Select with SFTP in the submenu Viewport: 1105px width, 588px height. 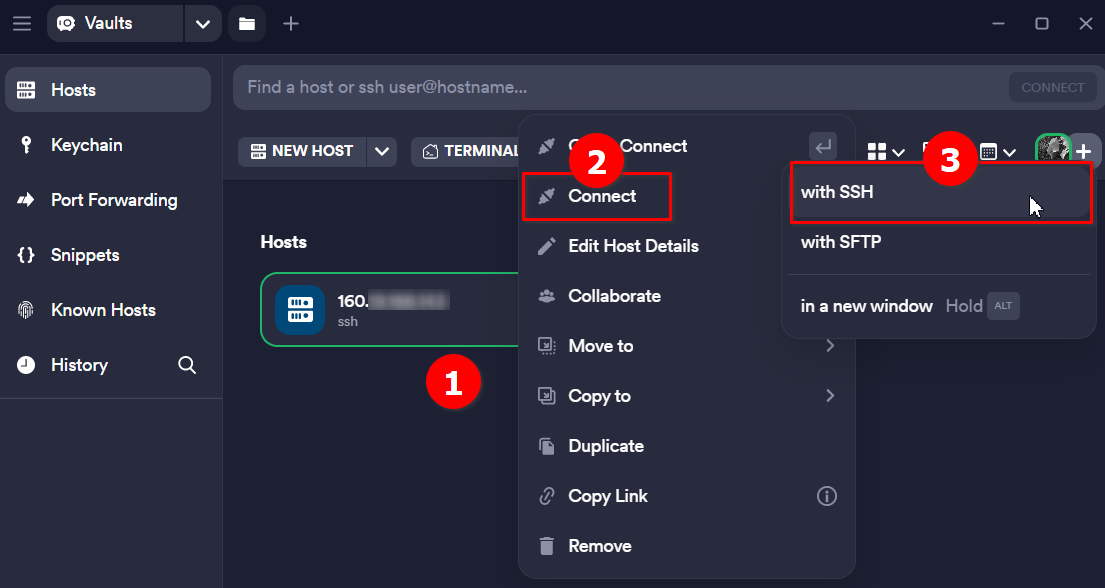coord(939,242)
